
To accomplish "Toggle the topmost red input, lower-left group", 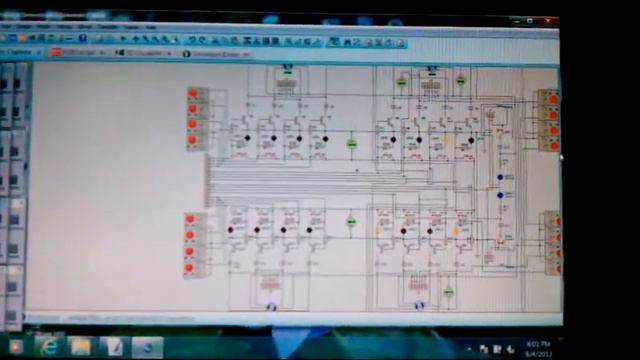I will click(x=190, y=219).
